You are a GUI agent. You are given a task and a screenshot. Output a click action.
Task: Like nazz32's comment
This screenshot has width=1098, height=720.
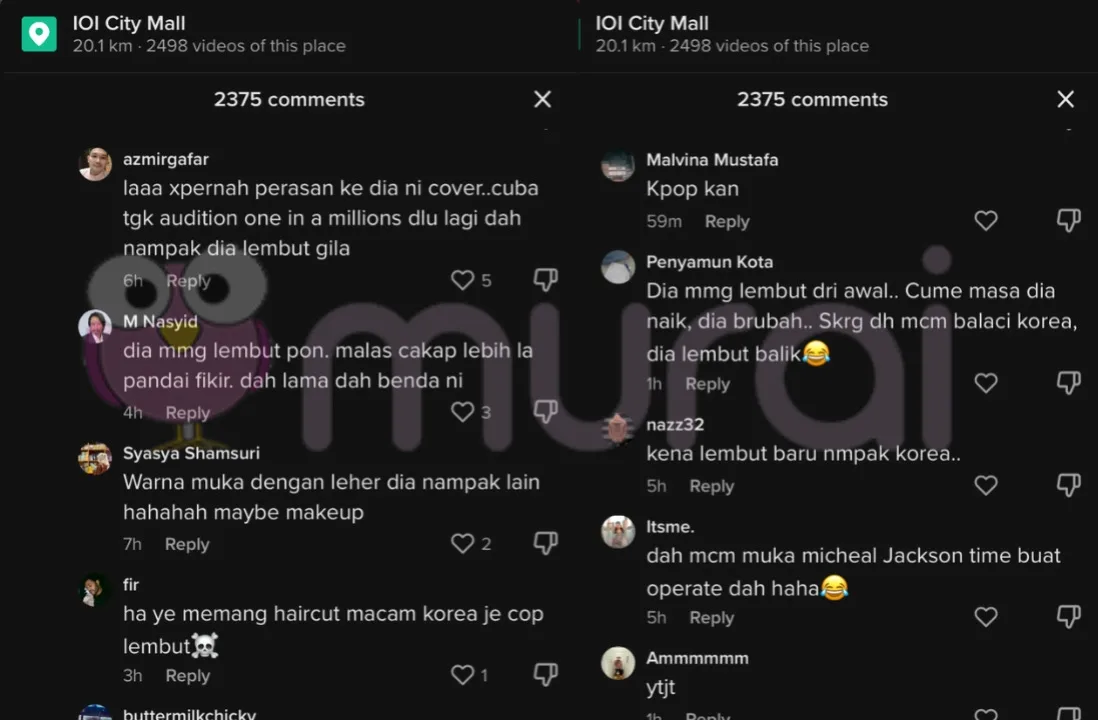pyautogui.click(x=986, y=485)
